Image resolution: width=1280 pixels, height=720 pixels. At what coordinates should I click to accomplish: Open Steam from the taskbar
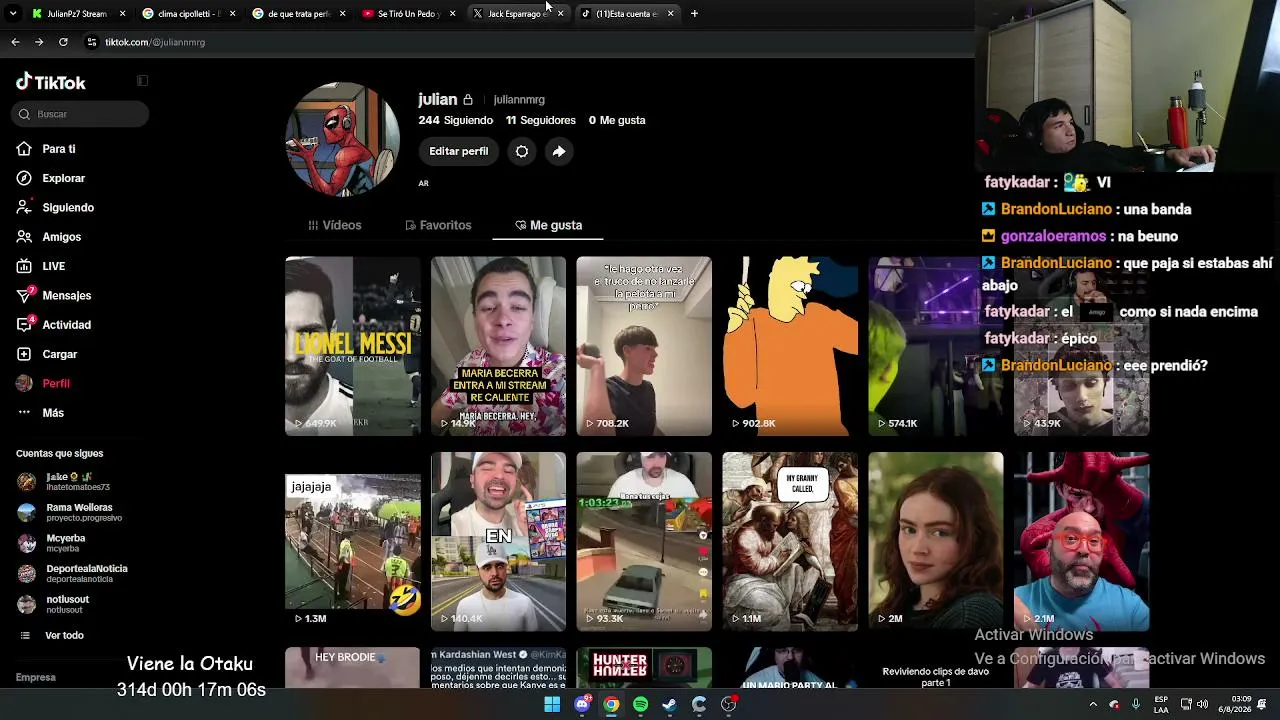pyautogui.click(x=670, y=704)
